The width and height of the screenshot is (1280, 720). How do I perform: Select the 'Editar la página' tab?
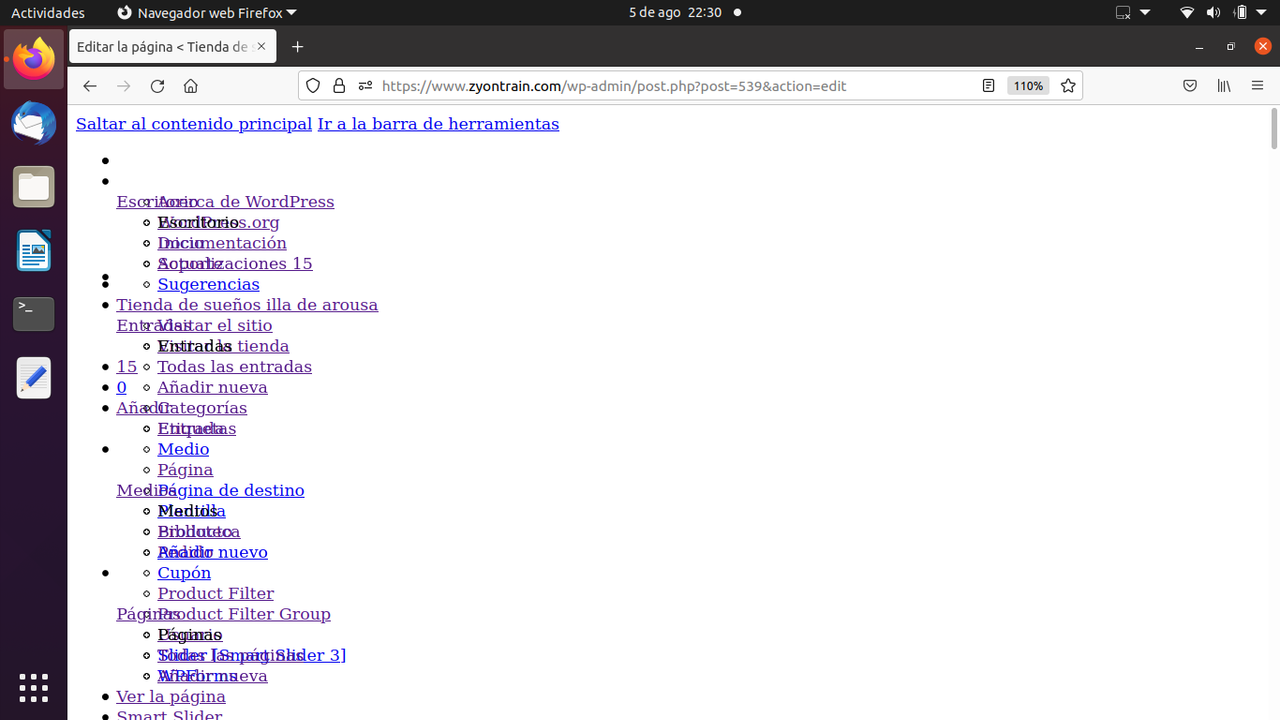172,47
